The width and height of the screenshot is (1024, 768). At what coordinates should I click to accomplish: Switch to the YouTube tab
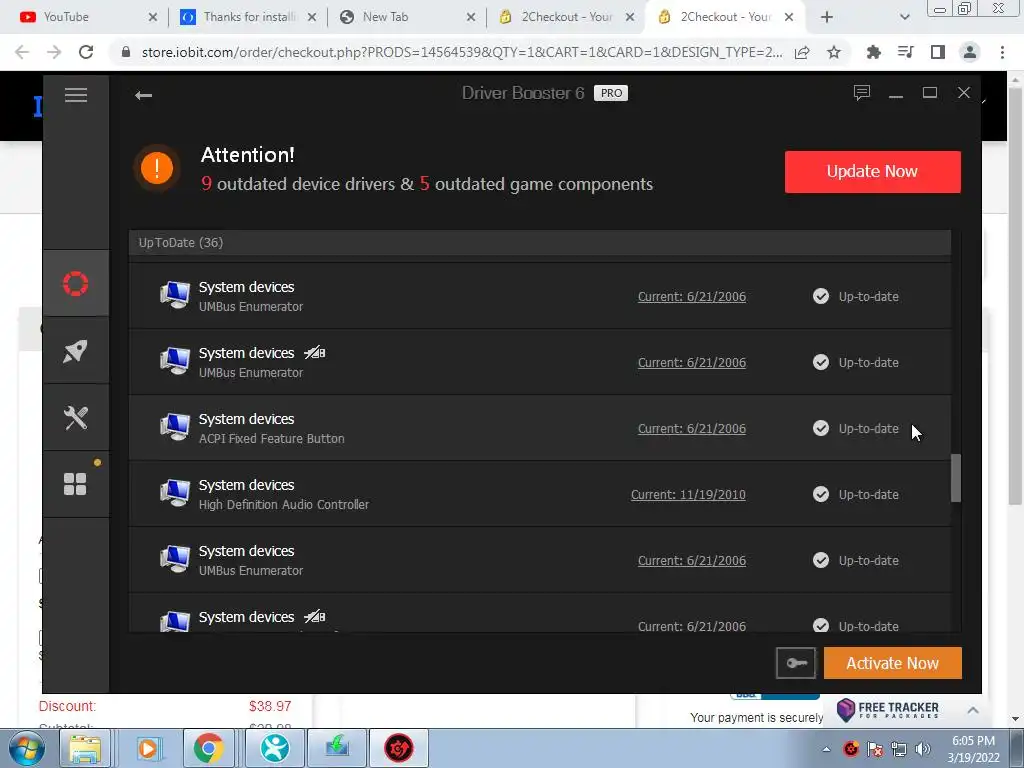[x=90, y=17]
